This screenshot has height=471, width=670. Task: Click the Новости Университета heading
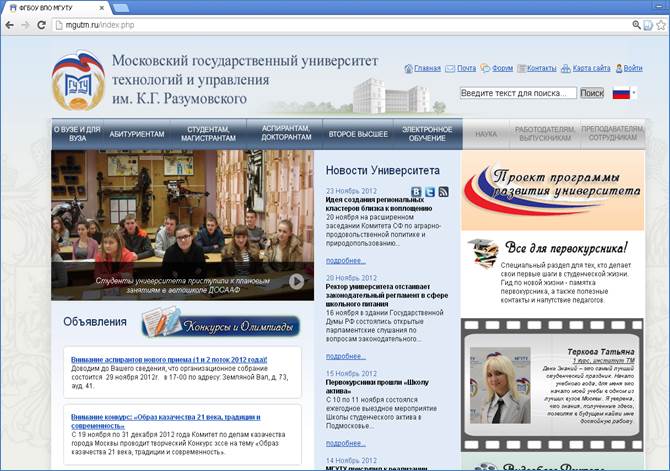coord(382,171)
